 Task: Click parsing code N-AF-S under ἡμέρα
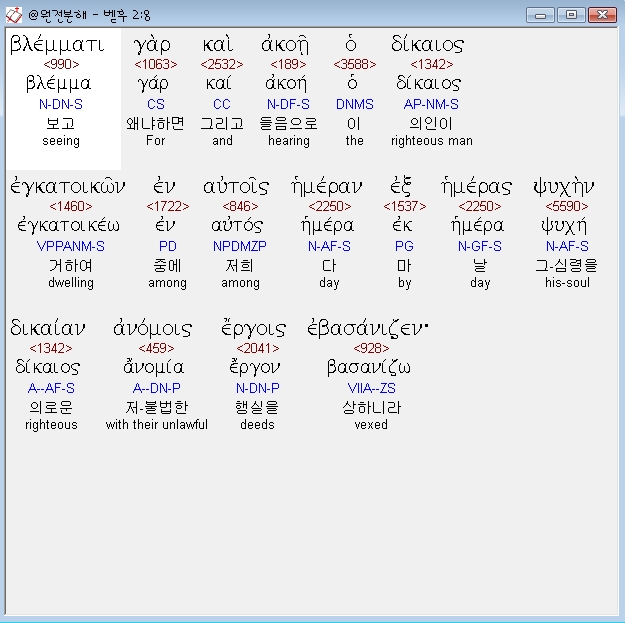(x=329, y=246)
